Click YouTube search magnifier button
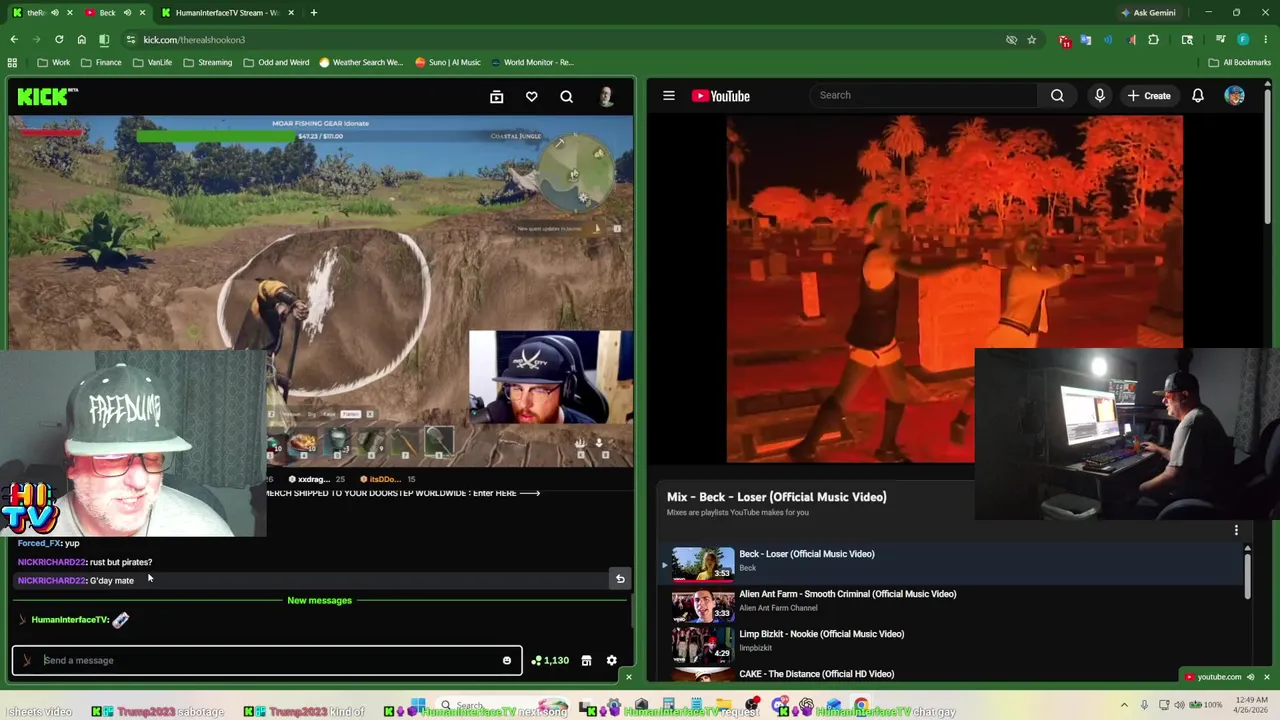 point(1057,95)
